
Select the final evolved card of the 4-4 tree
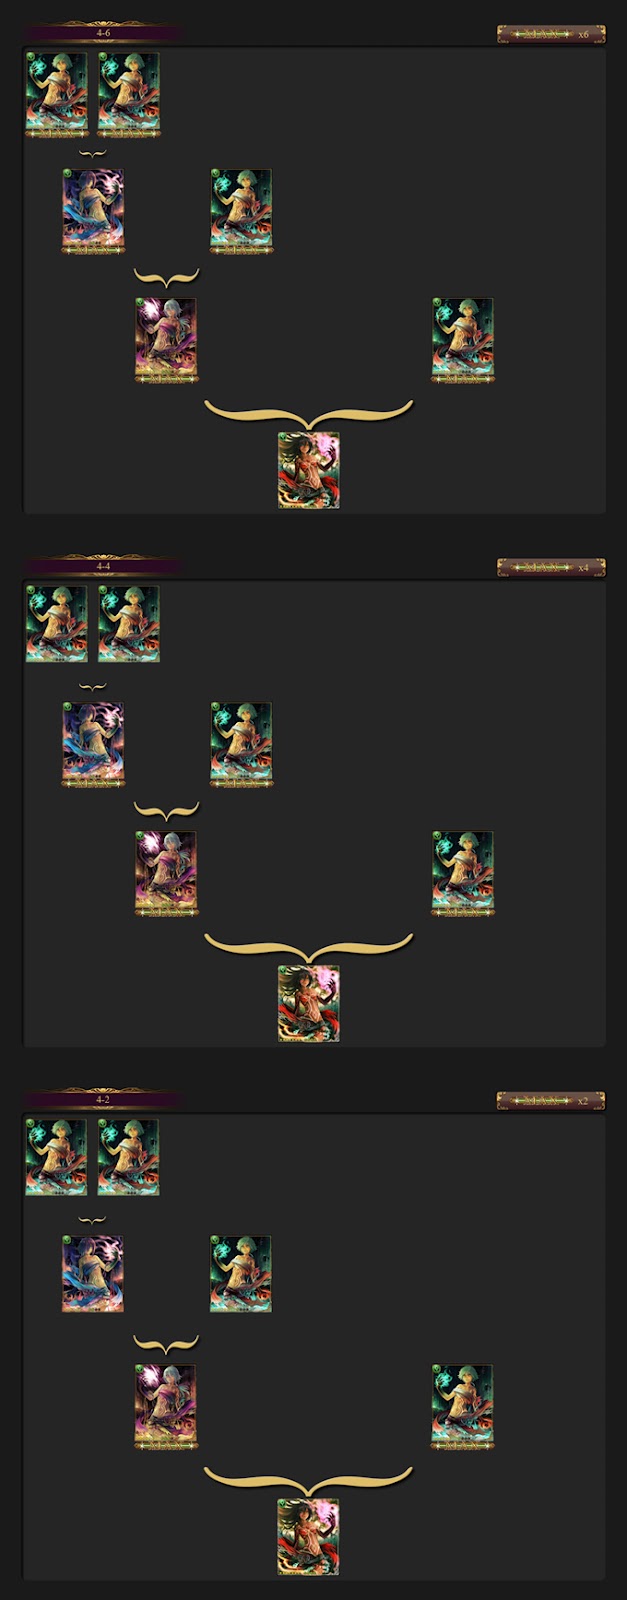(308, 1003)
